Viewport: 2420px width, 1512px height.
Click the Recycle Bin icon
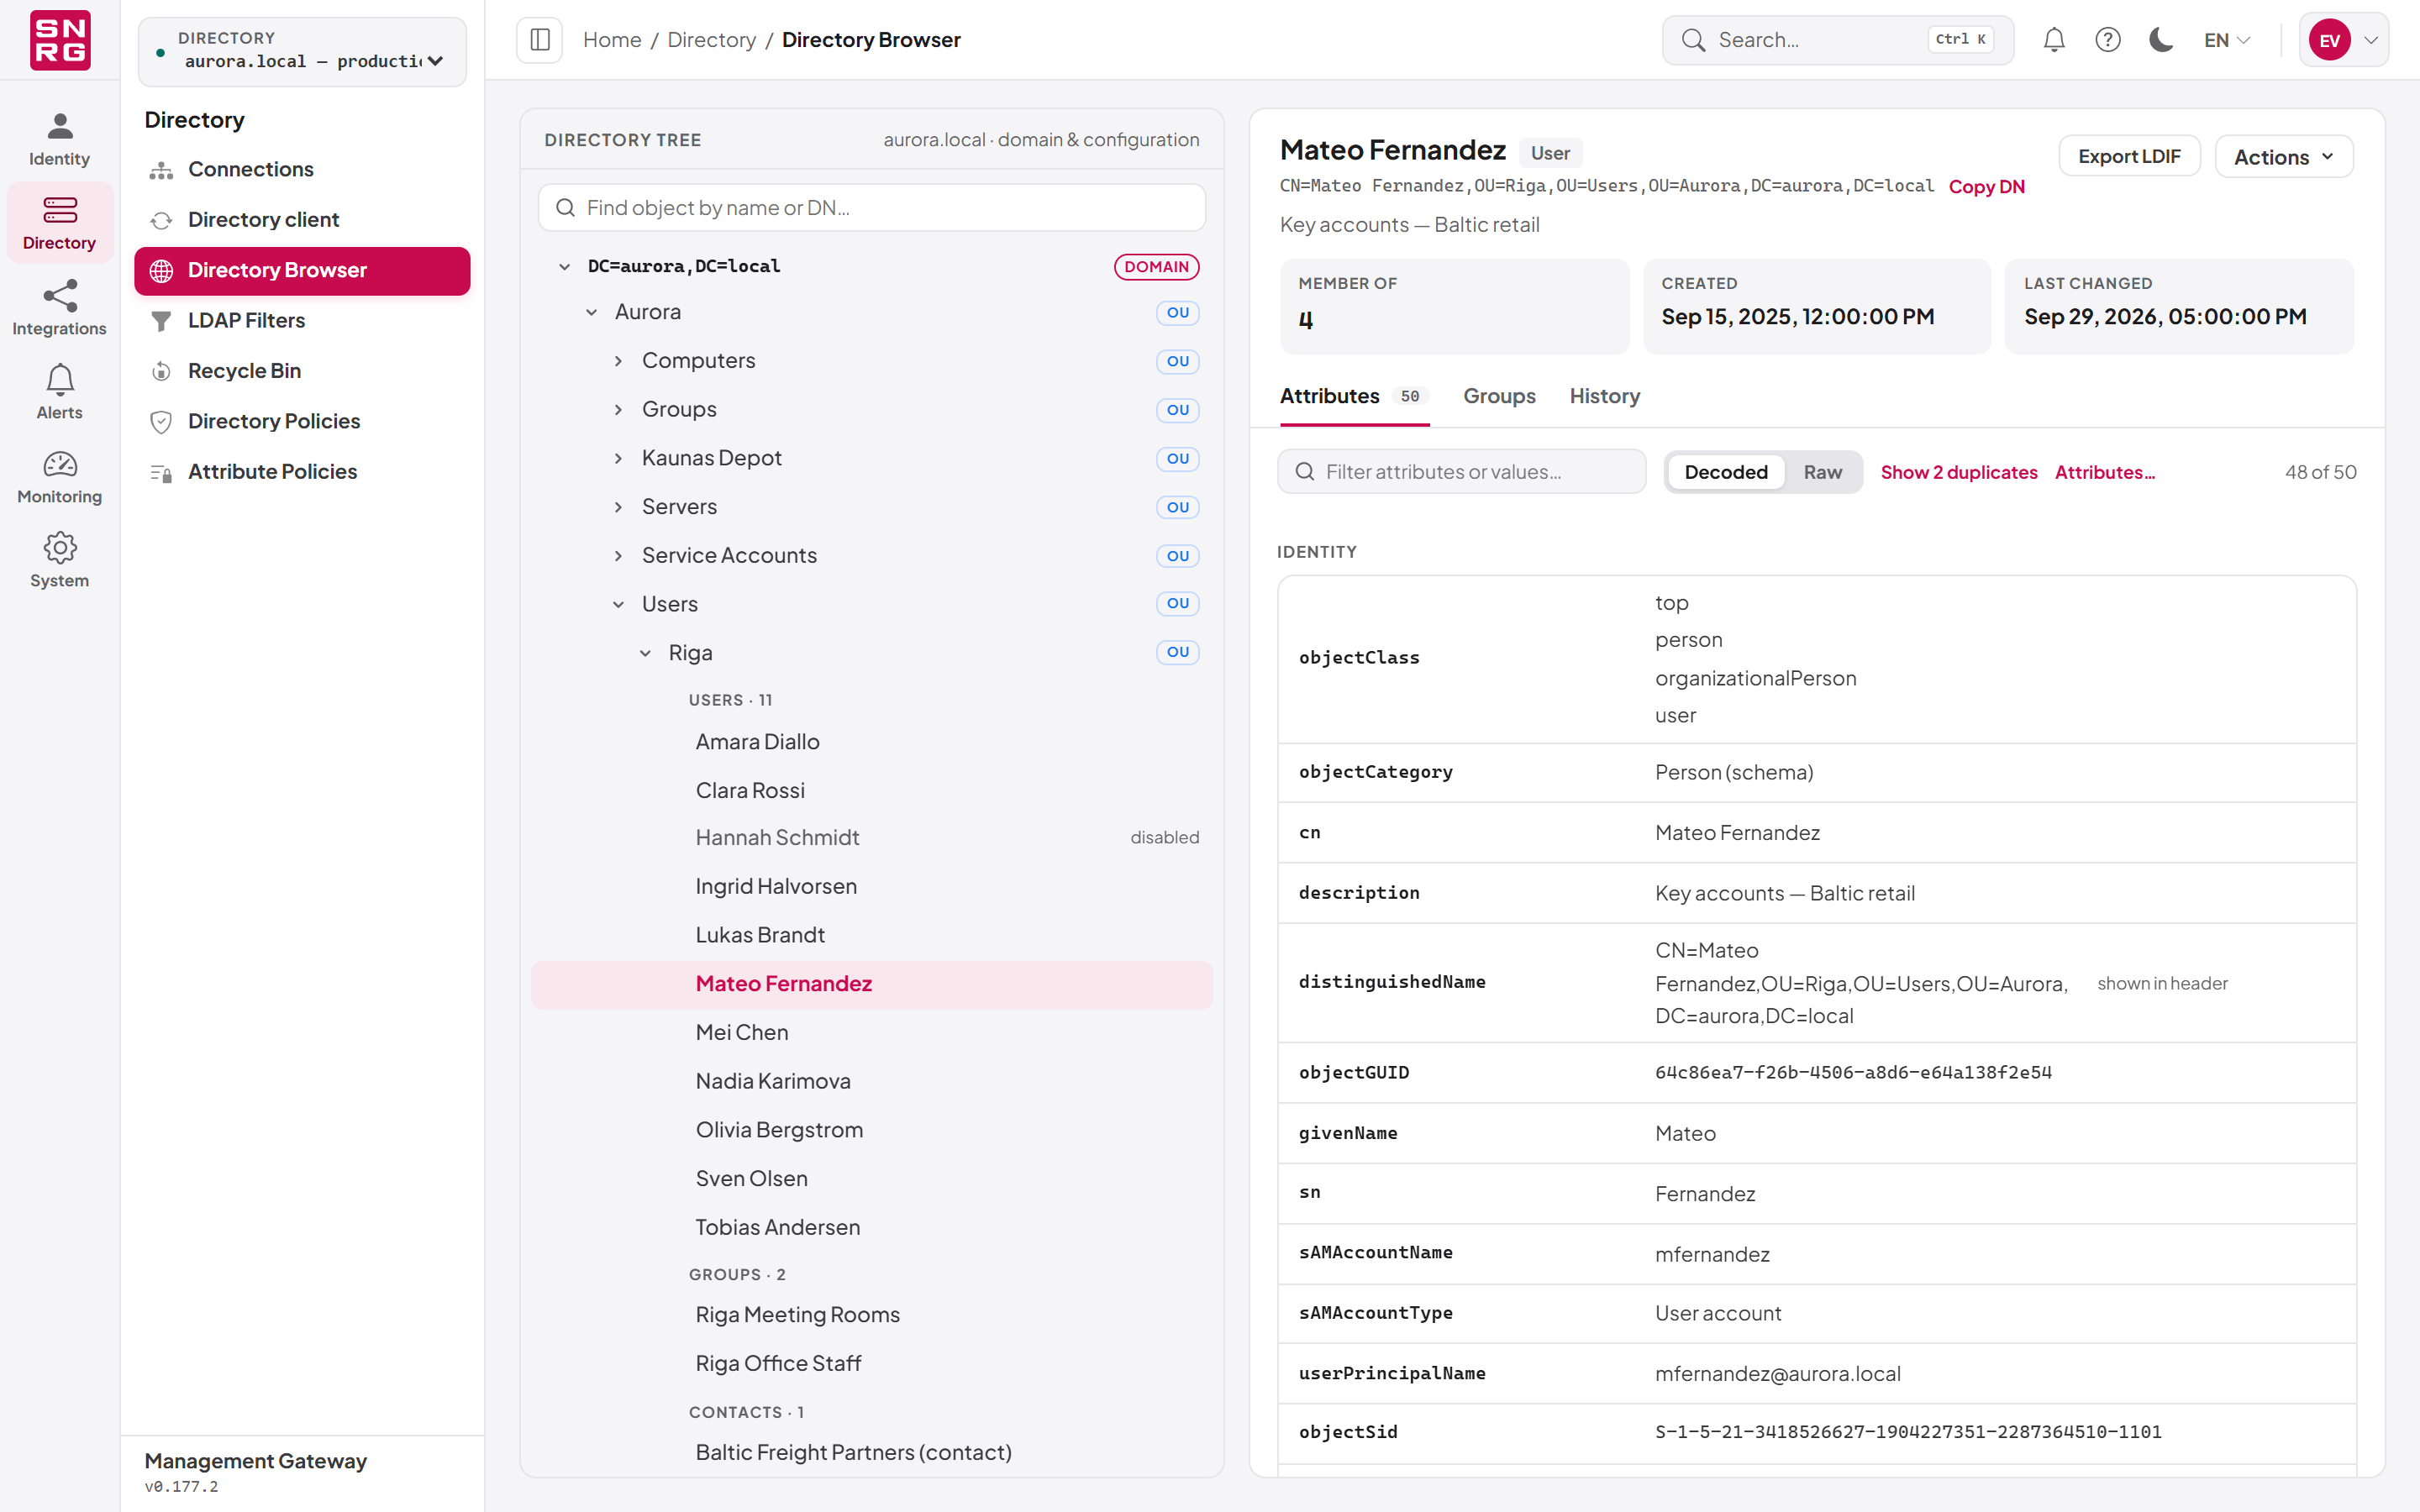pyautogui.click(x=161, y=371)
